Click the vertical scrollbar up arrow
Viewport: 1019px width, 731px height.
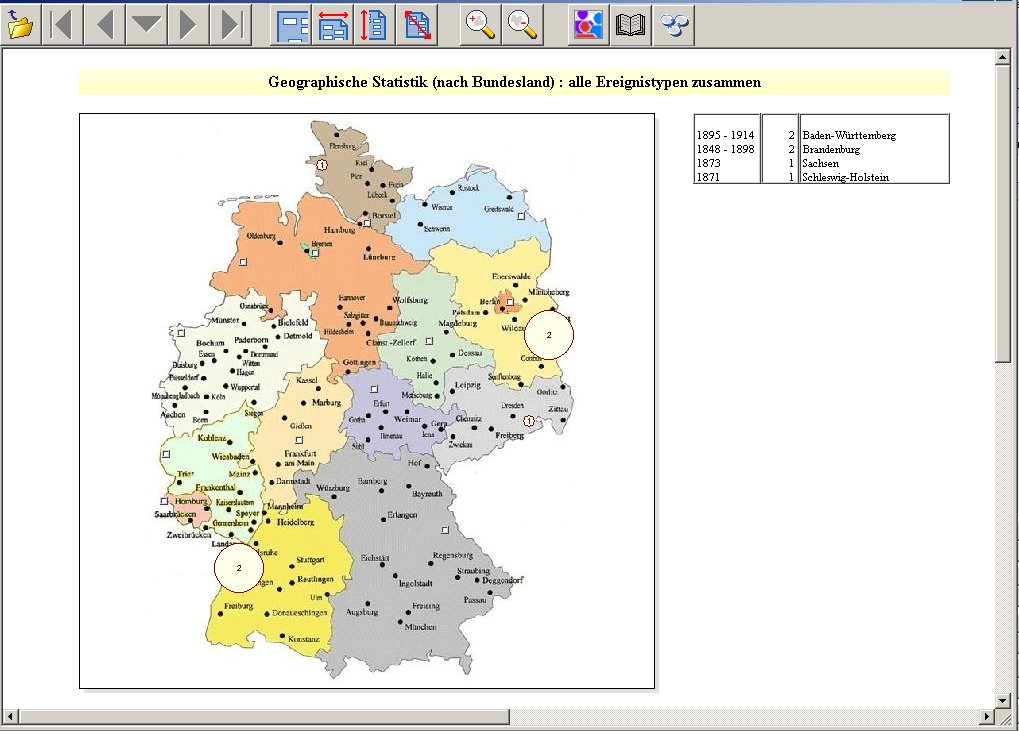1003,58
